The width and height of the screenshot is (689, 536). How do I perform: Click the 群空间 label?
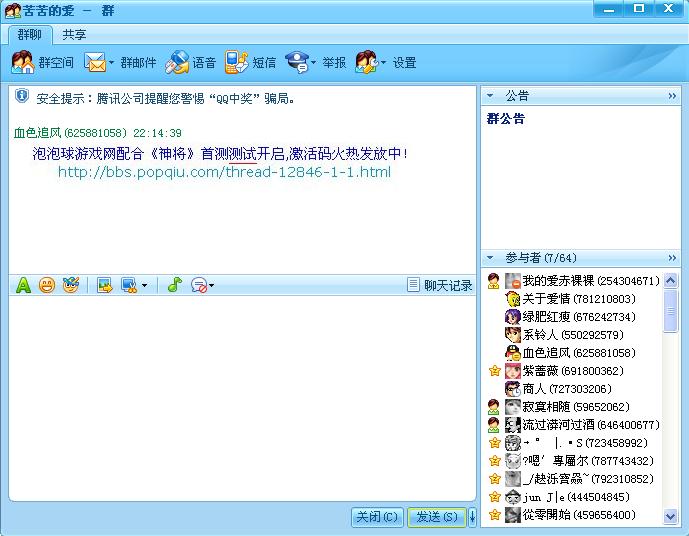click(x=56, y=63)
